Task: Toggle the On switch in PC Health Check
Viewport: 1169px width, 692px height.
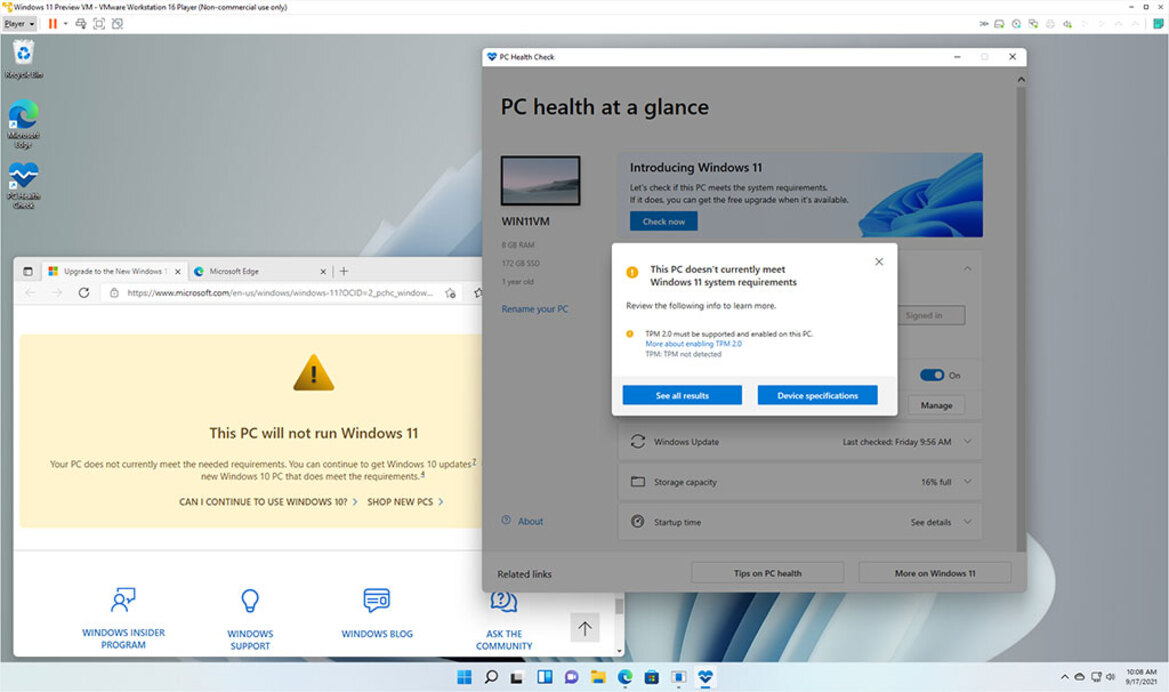Action: (x=932, y=375)
